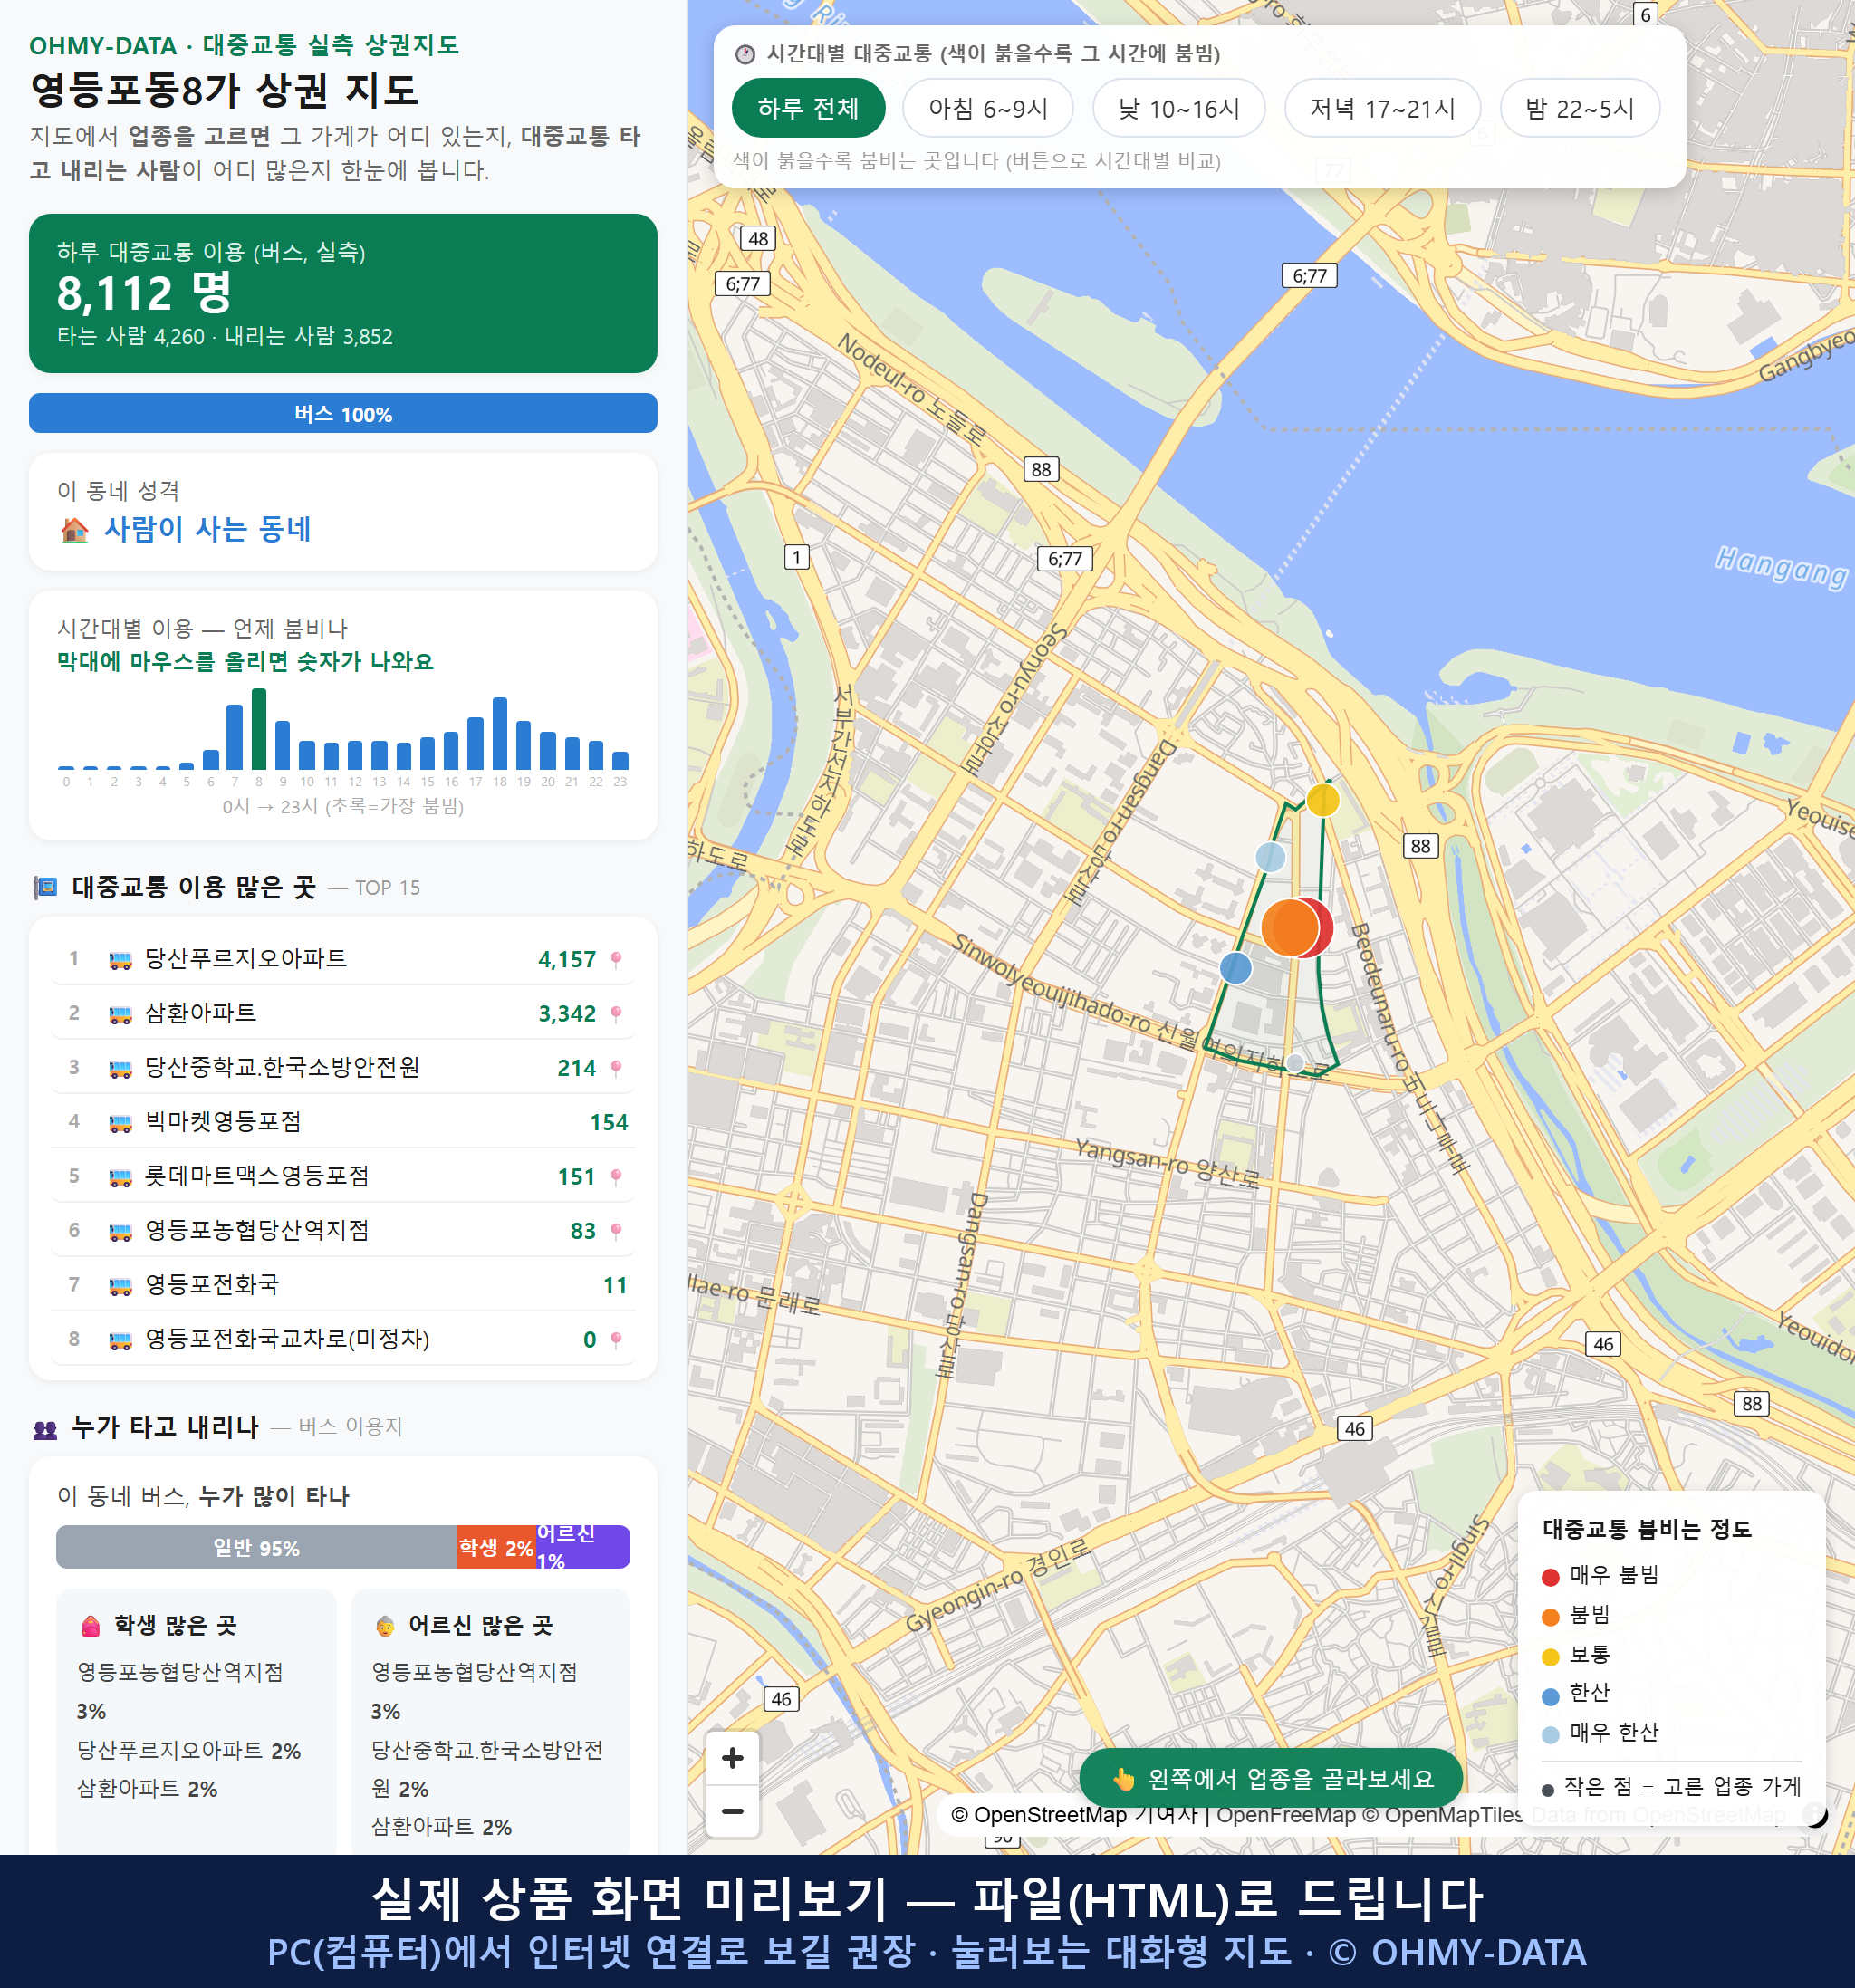
Task: Select 빅마켓영등포점 stop in list
Action: coord(343,1122)
